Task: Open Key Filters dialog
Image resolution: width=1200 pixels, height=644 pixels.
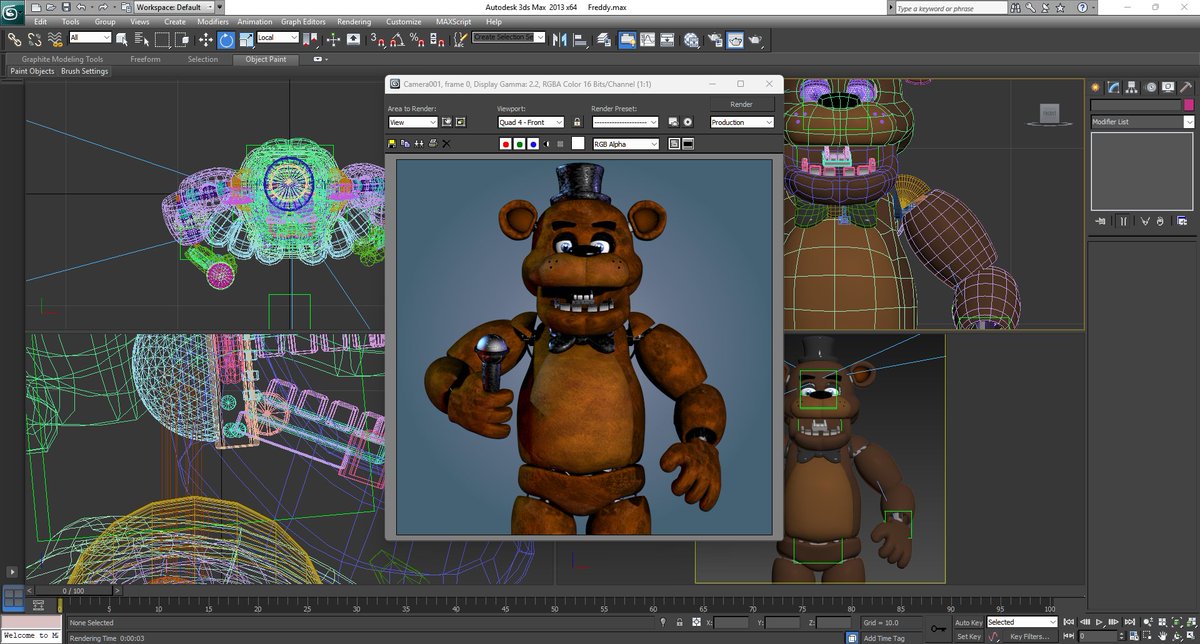Action: (1029, 636)
